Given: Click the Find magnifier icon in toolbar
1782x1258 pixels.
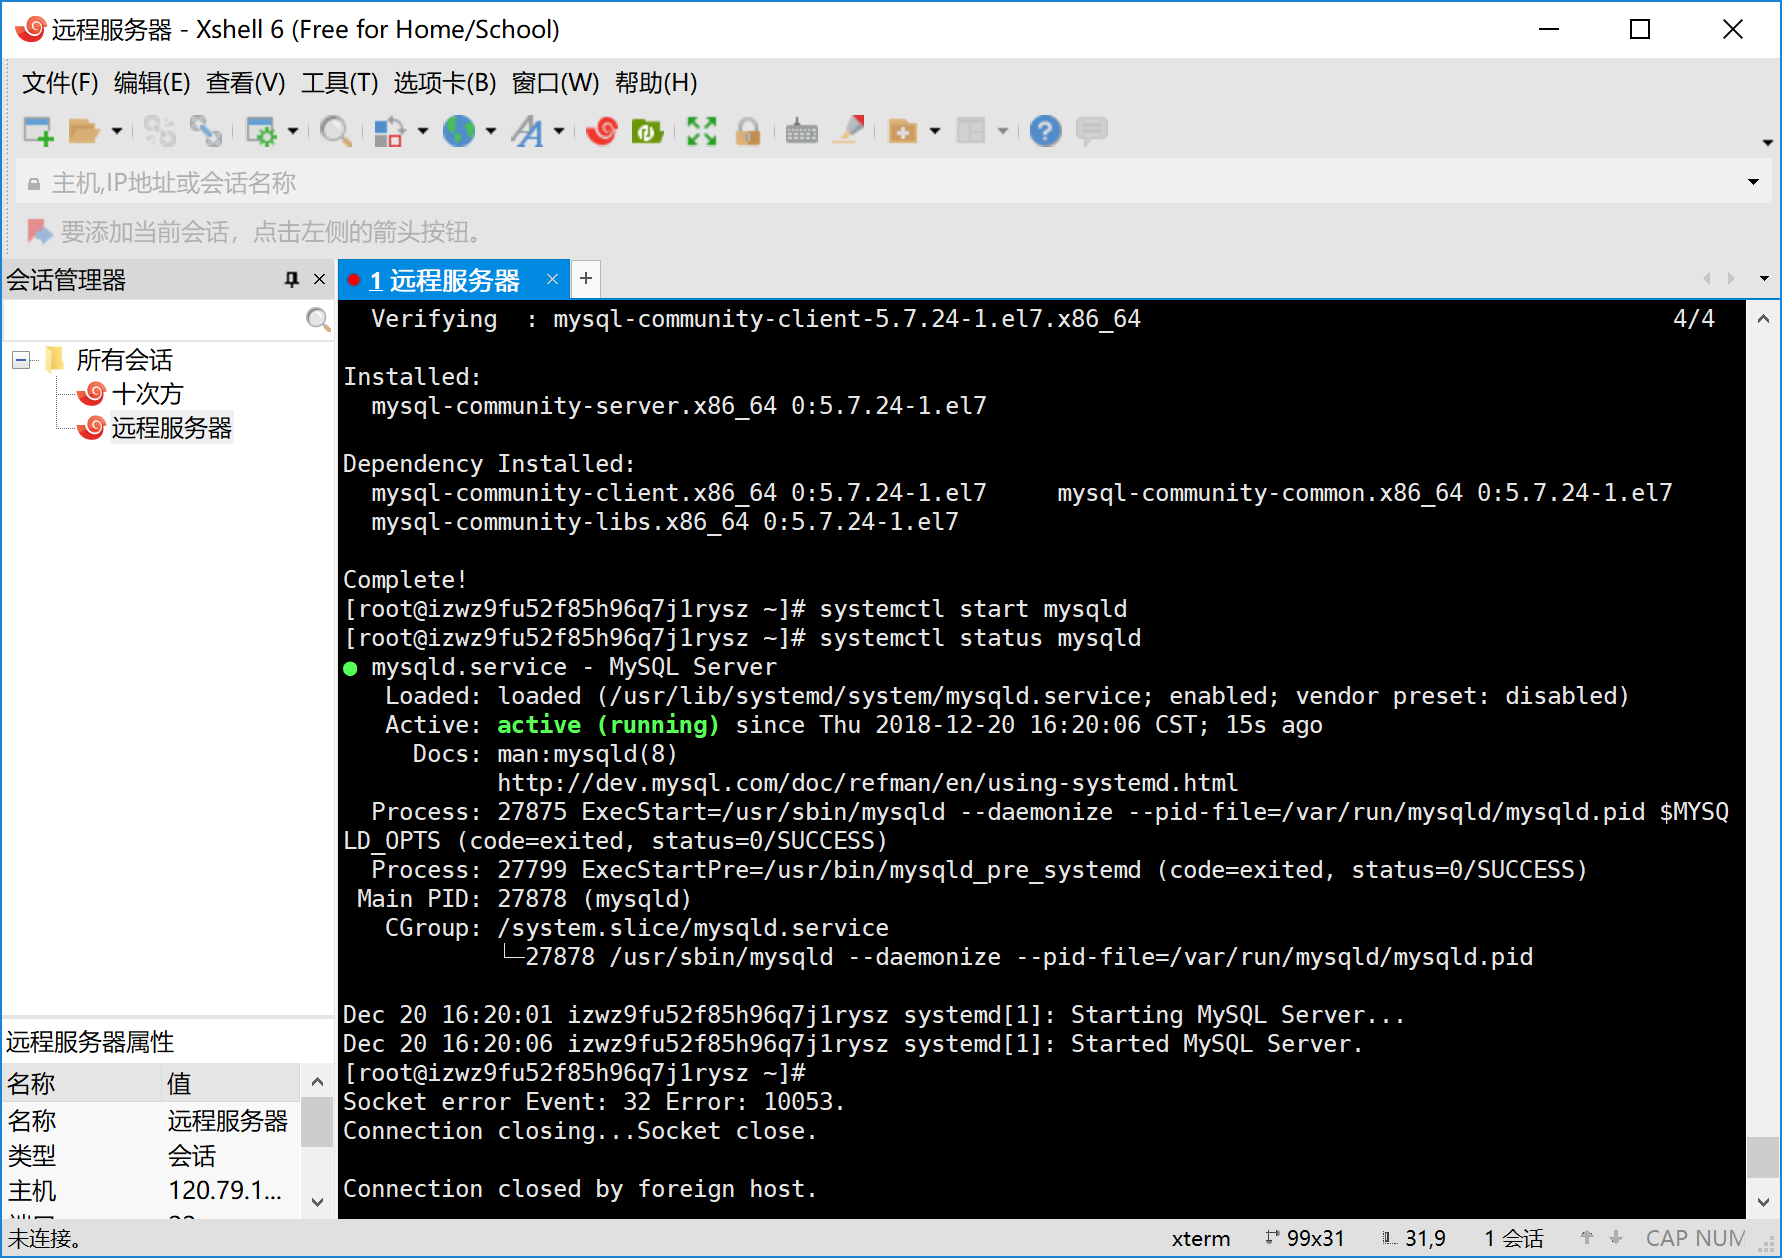Looking at the screenshot, I should pos(335,131).
